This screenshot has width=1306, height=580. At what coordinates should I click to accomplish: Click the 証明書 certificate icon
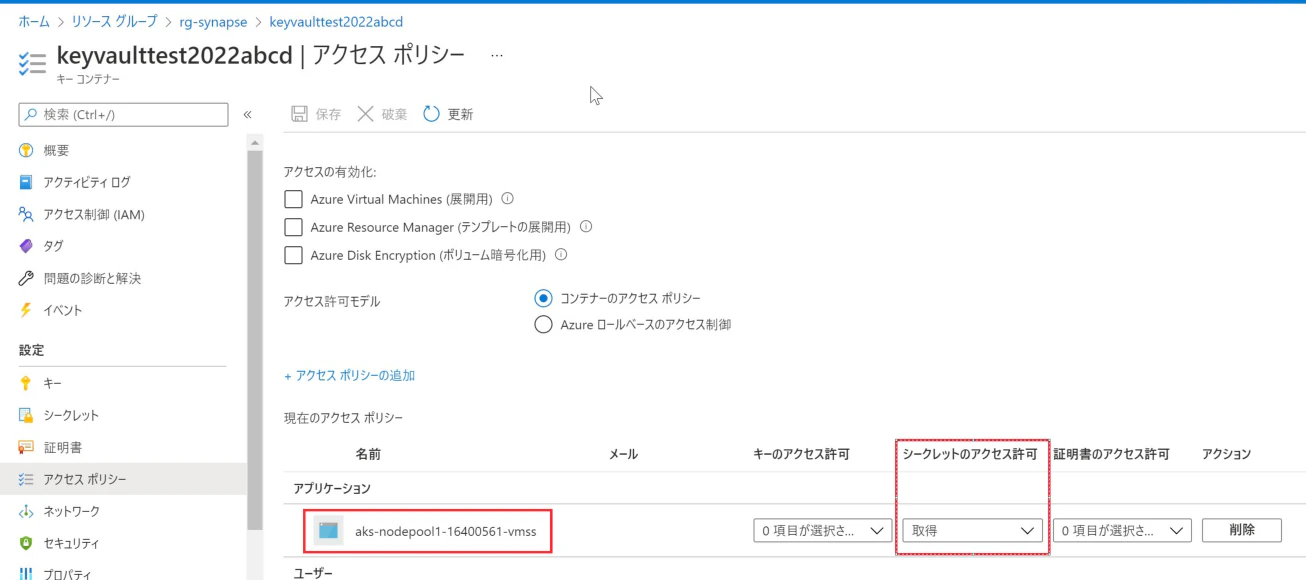point(27,448)
